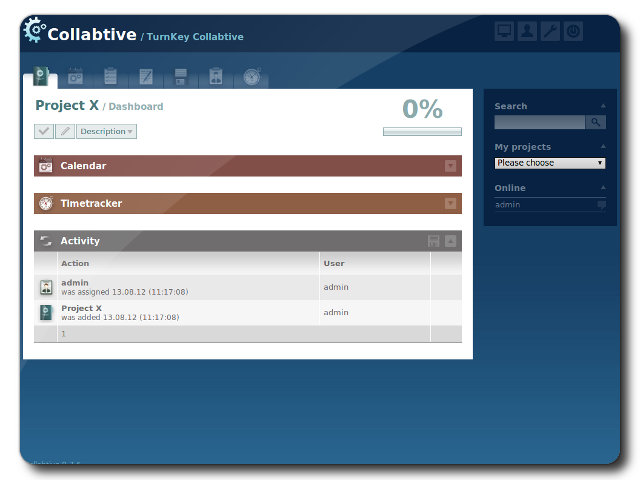Open the messages tab icon
Image resolution: width=640 pixels, height=480 pixels.
pyautogui.click(x=146, y=76)
